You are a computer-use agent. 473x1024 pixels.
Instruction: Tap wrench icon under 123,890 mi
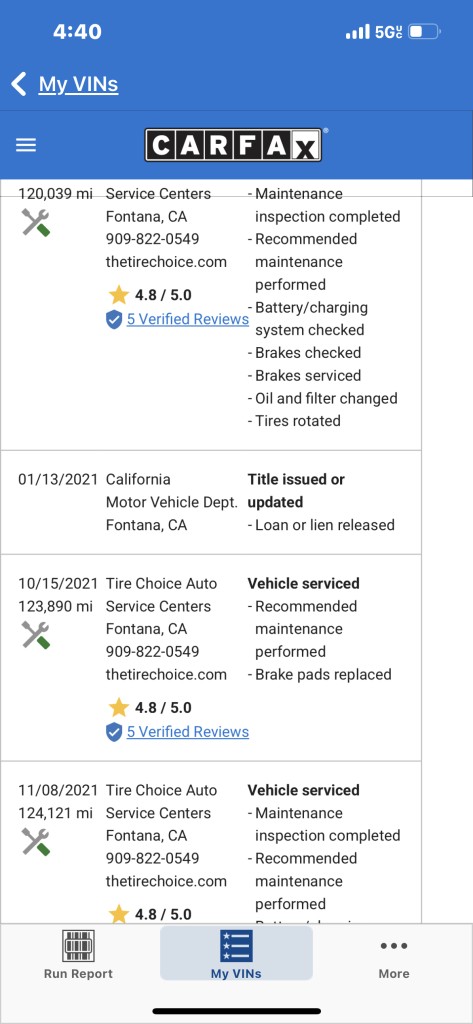point(35,635)
